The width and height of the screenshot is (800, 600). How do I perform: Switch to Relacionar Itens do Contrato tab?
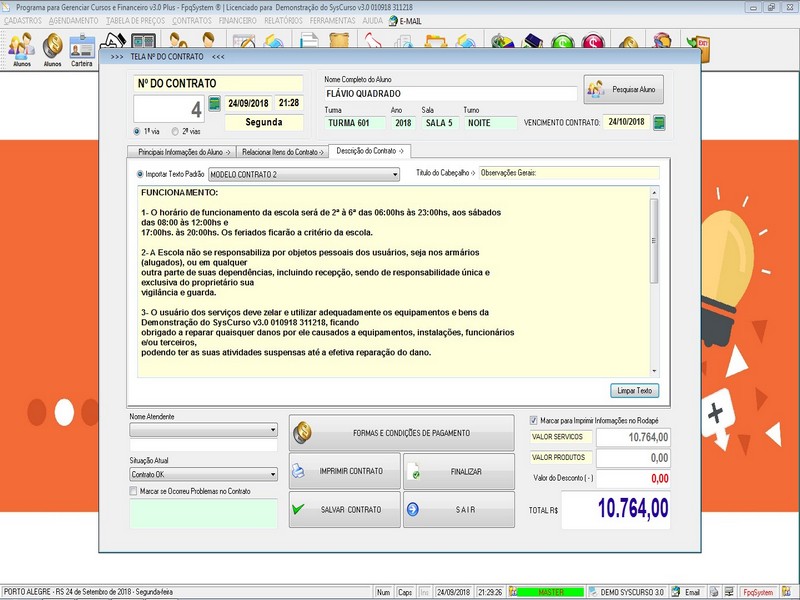(283, 152)
